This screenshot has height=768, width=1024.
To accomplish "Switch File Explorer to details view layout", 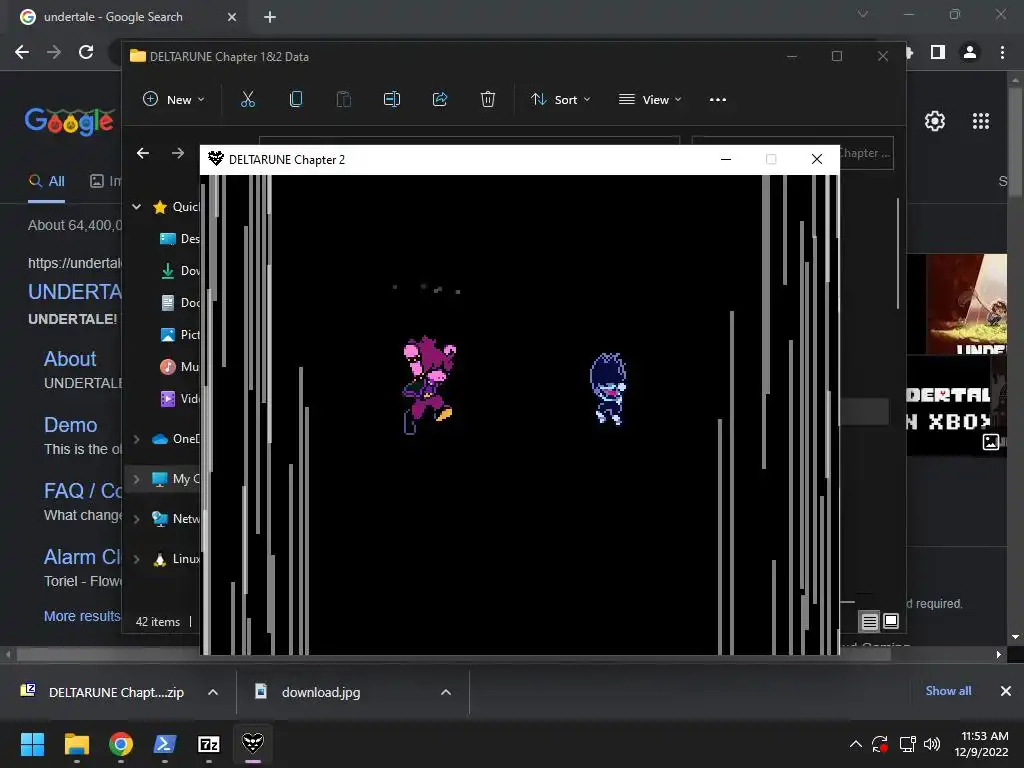I will [869, 621].
